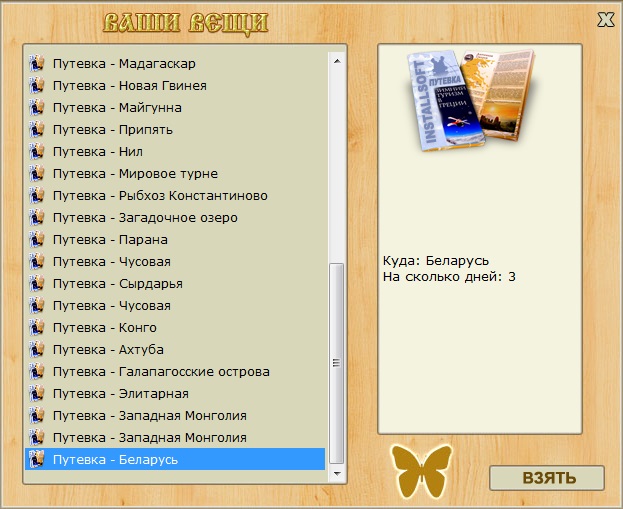Select Путевка - Парана entry
Viewport: 623px width, 509px height.
pos(175,240)
